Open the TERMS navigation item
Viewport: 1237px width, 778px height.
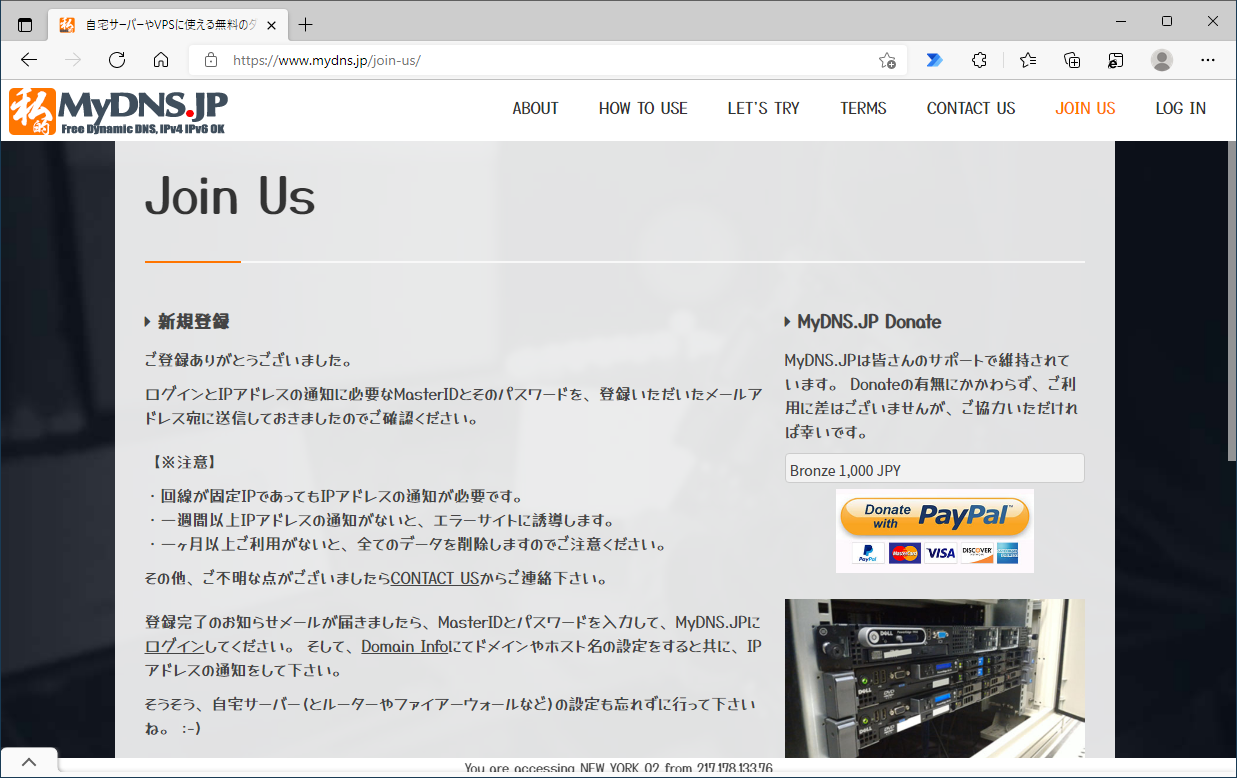pos(862,108)
